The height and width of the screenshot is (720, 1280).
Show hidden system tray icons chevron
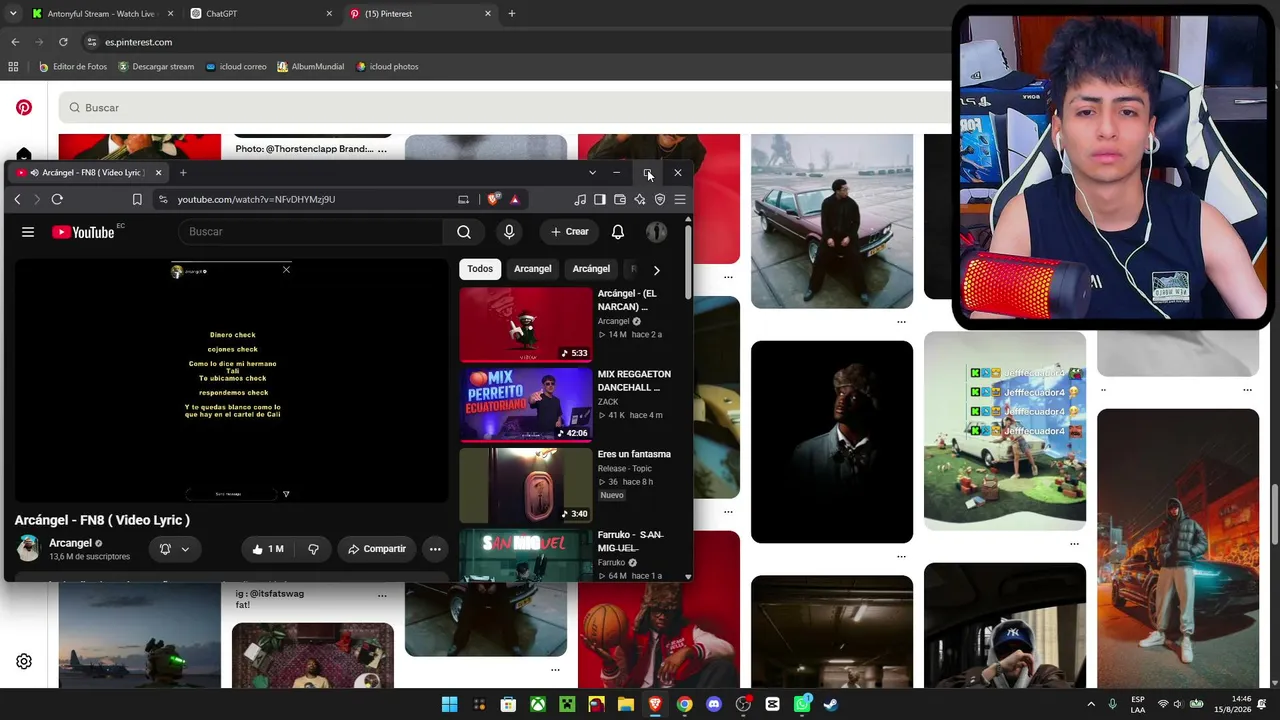click(x=1091, y=705)
